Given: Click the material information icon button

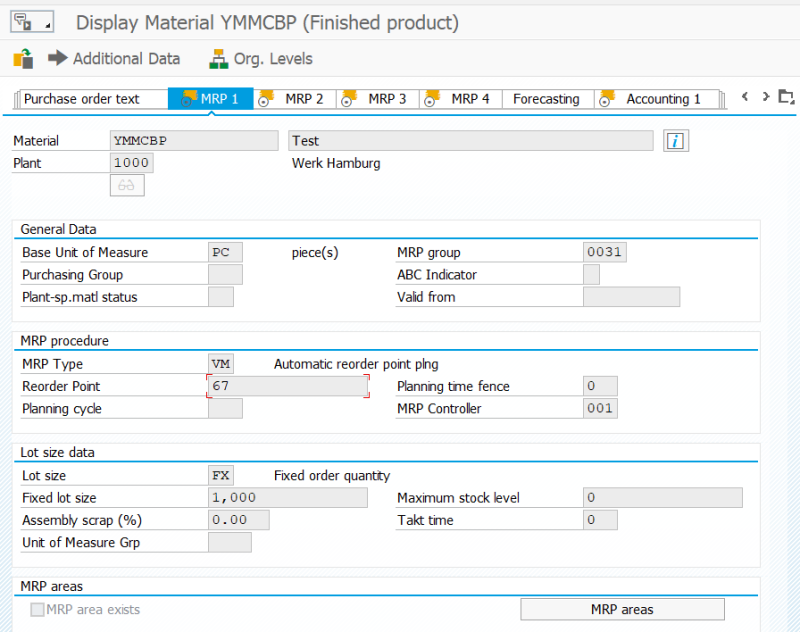Looking at the screenshot, I should (x=676, y=141).
